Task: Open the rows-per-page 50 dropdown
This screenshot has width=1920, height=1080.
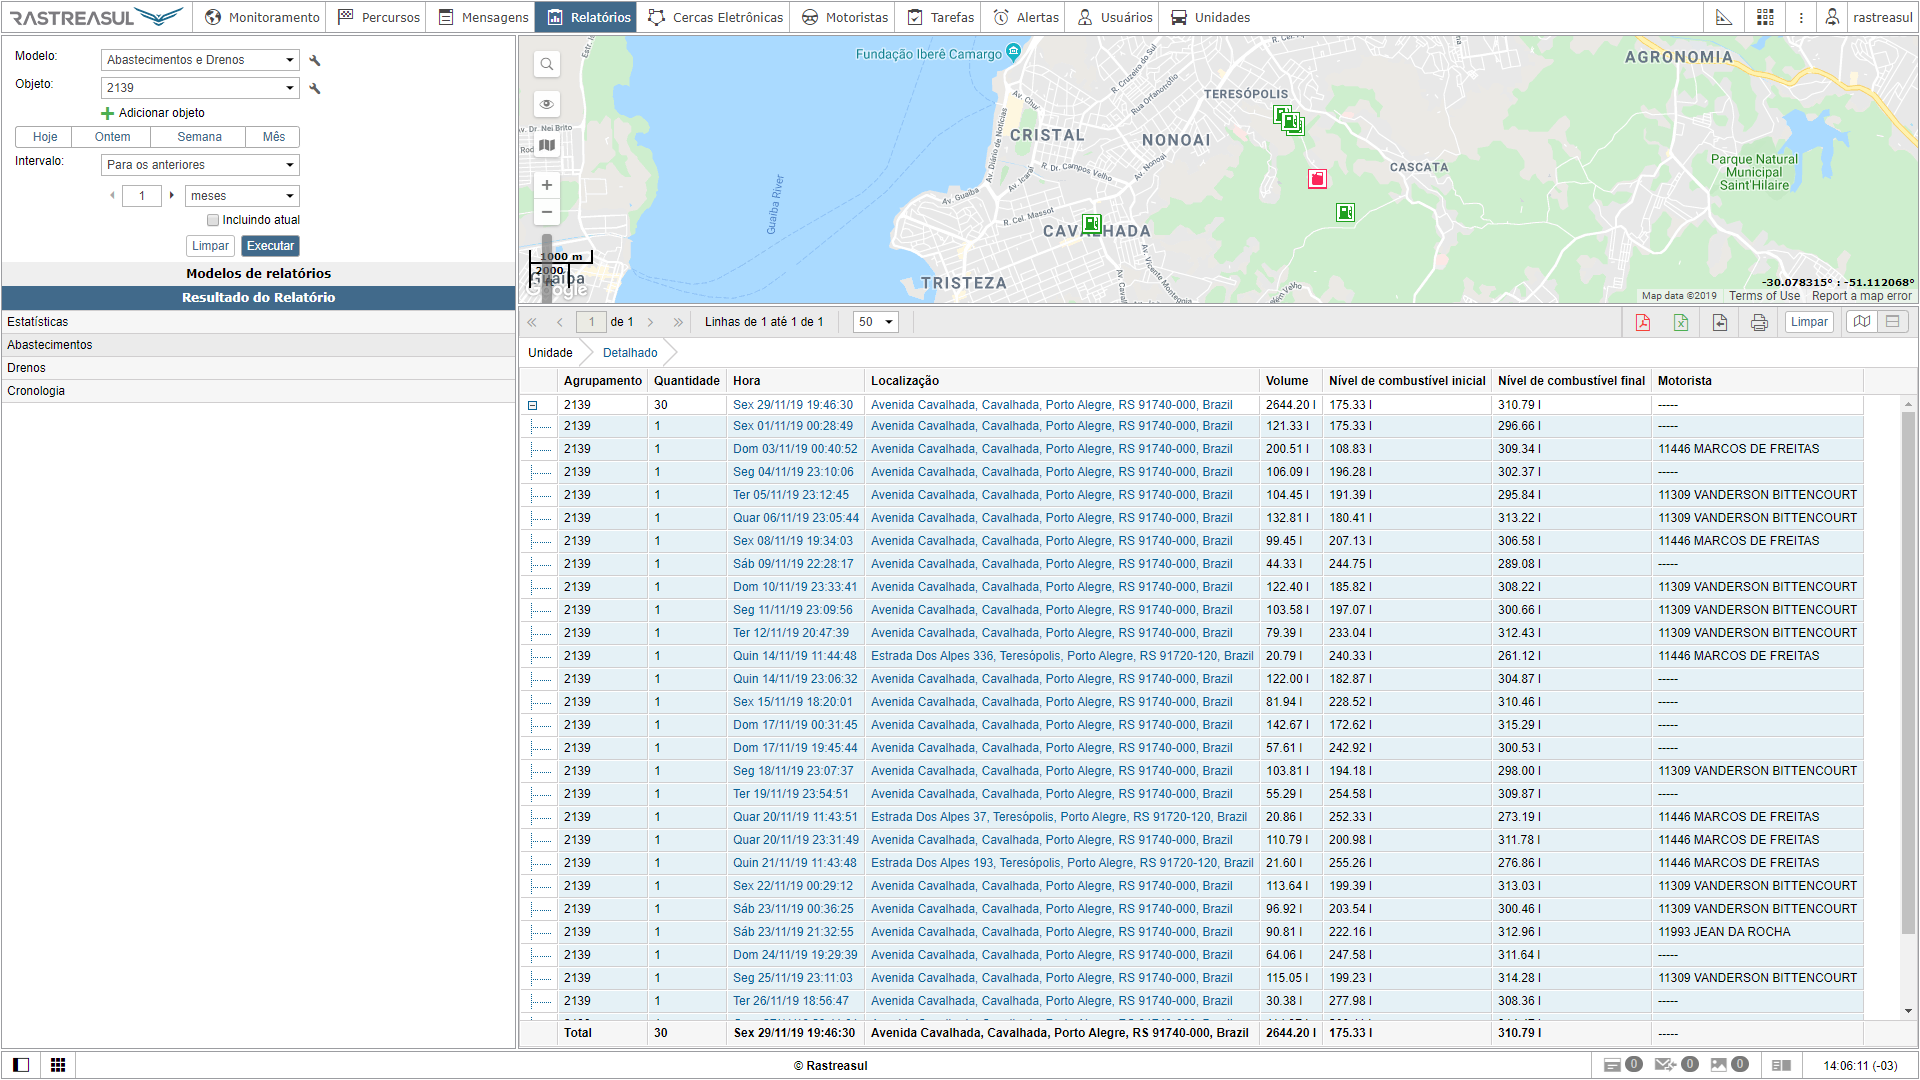Action: [x=875, y=322]
